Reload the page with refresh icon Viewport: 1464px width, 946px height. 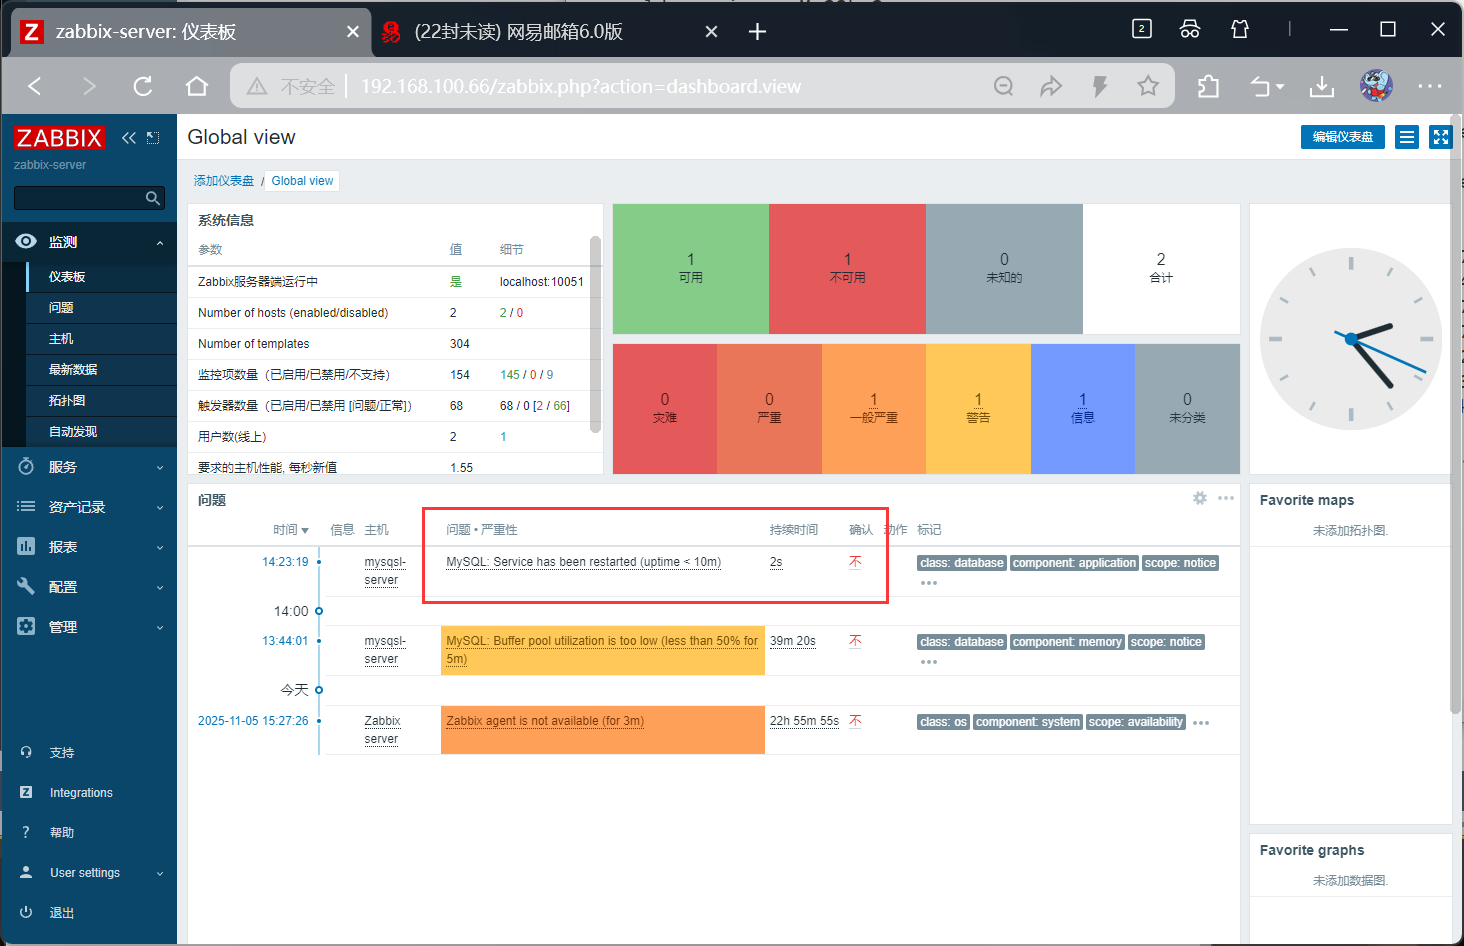click(x=143, y=86)
